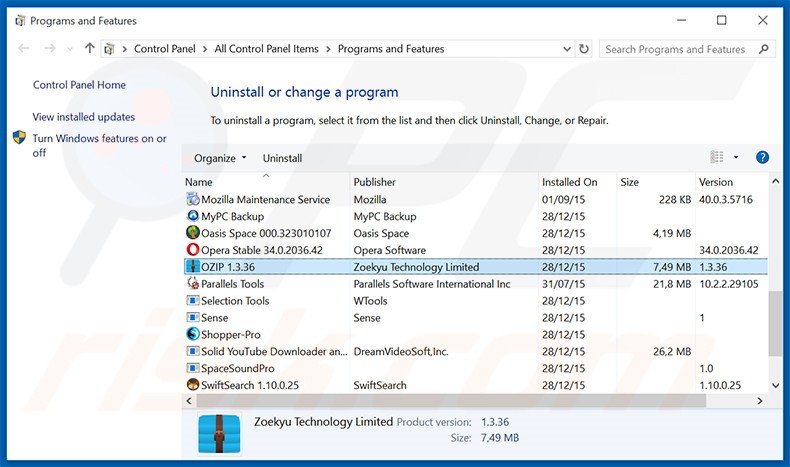The height and width of the screenshot is (467, 790).
Task: Click DreamVideoSoft,Inc. publisher cell
Action: click(401, 352)
